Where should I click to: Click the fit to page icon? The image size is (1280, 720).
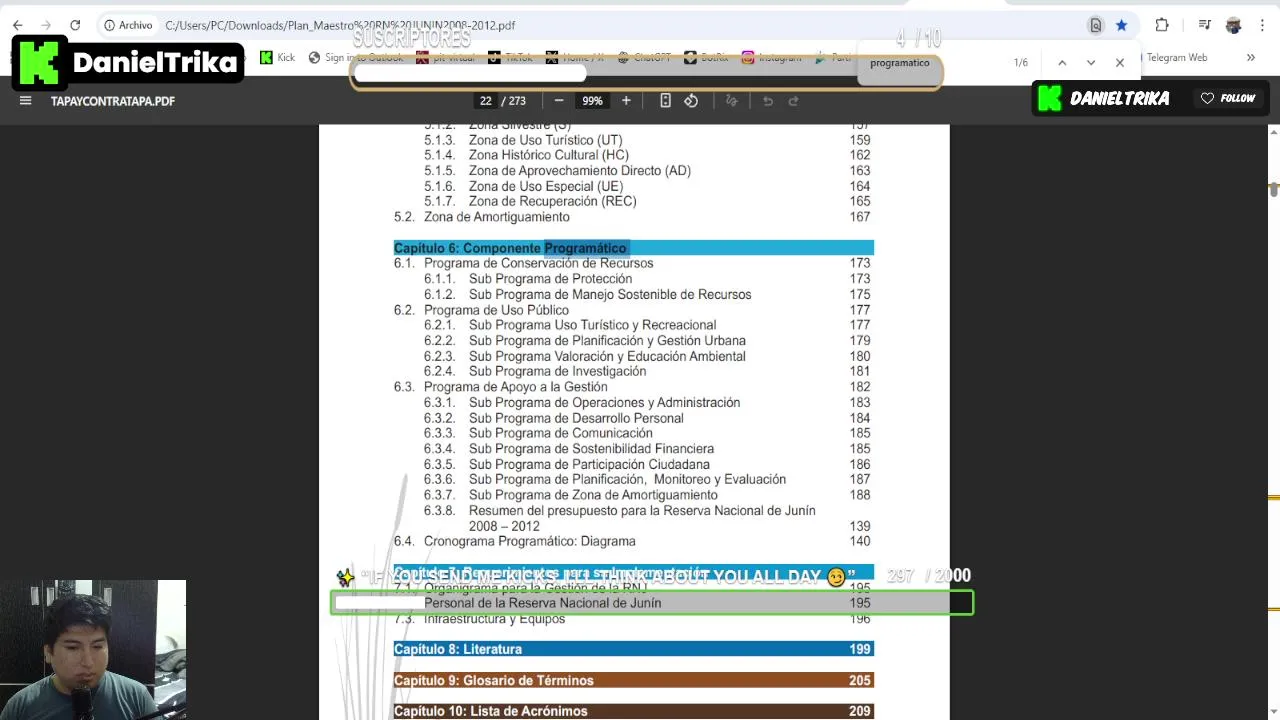665,100
